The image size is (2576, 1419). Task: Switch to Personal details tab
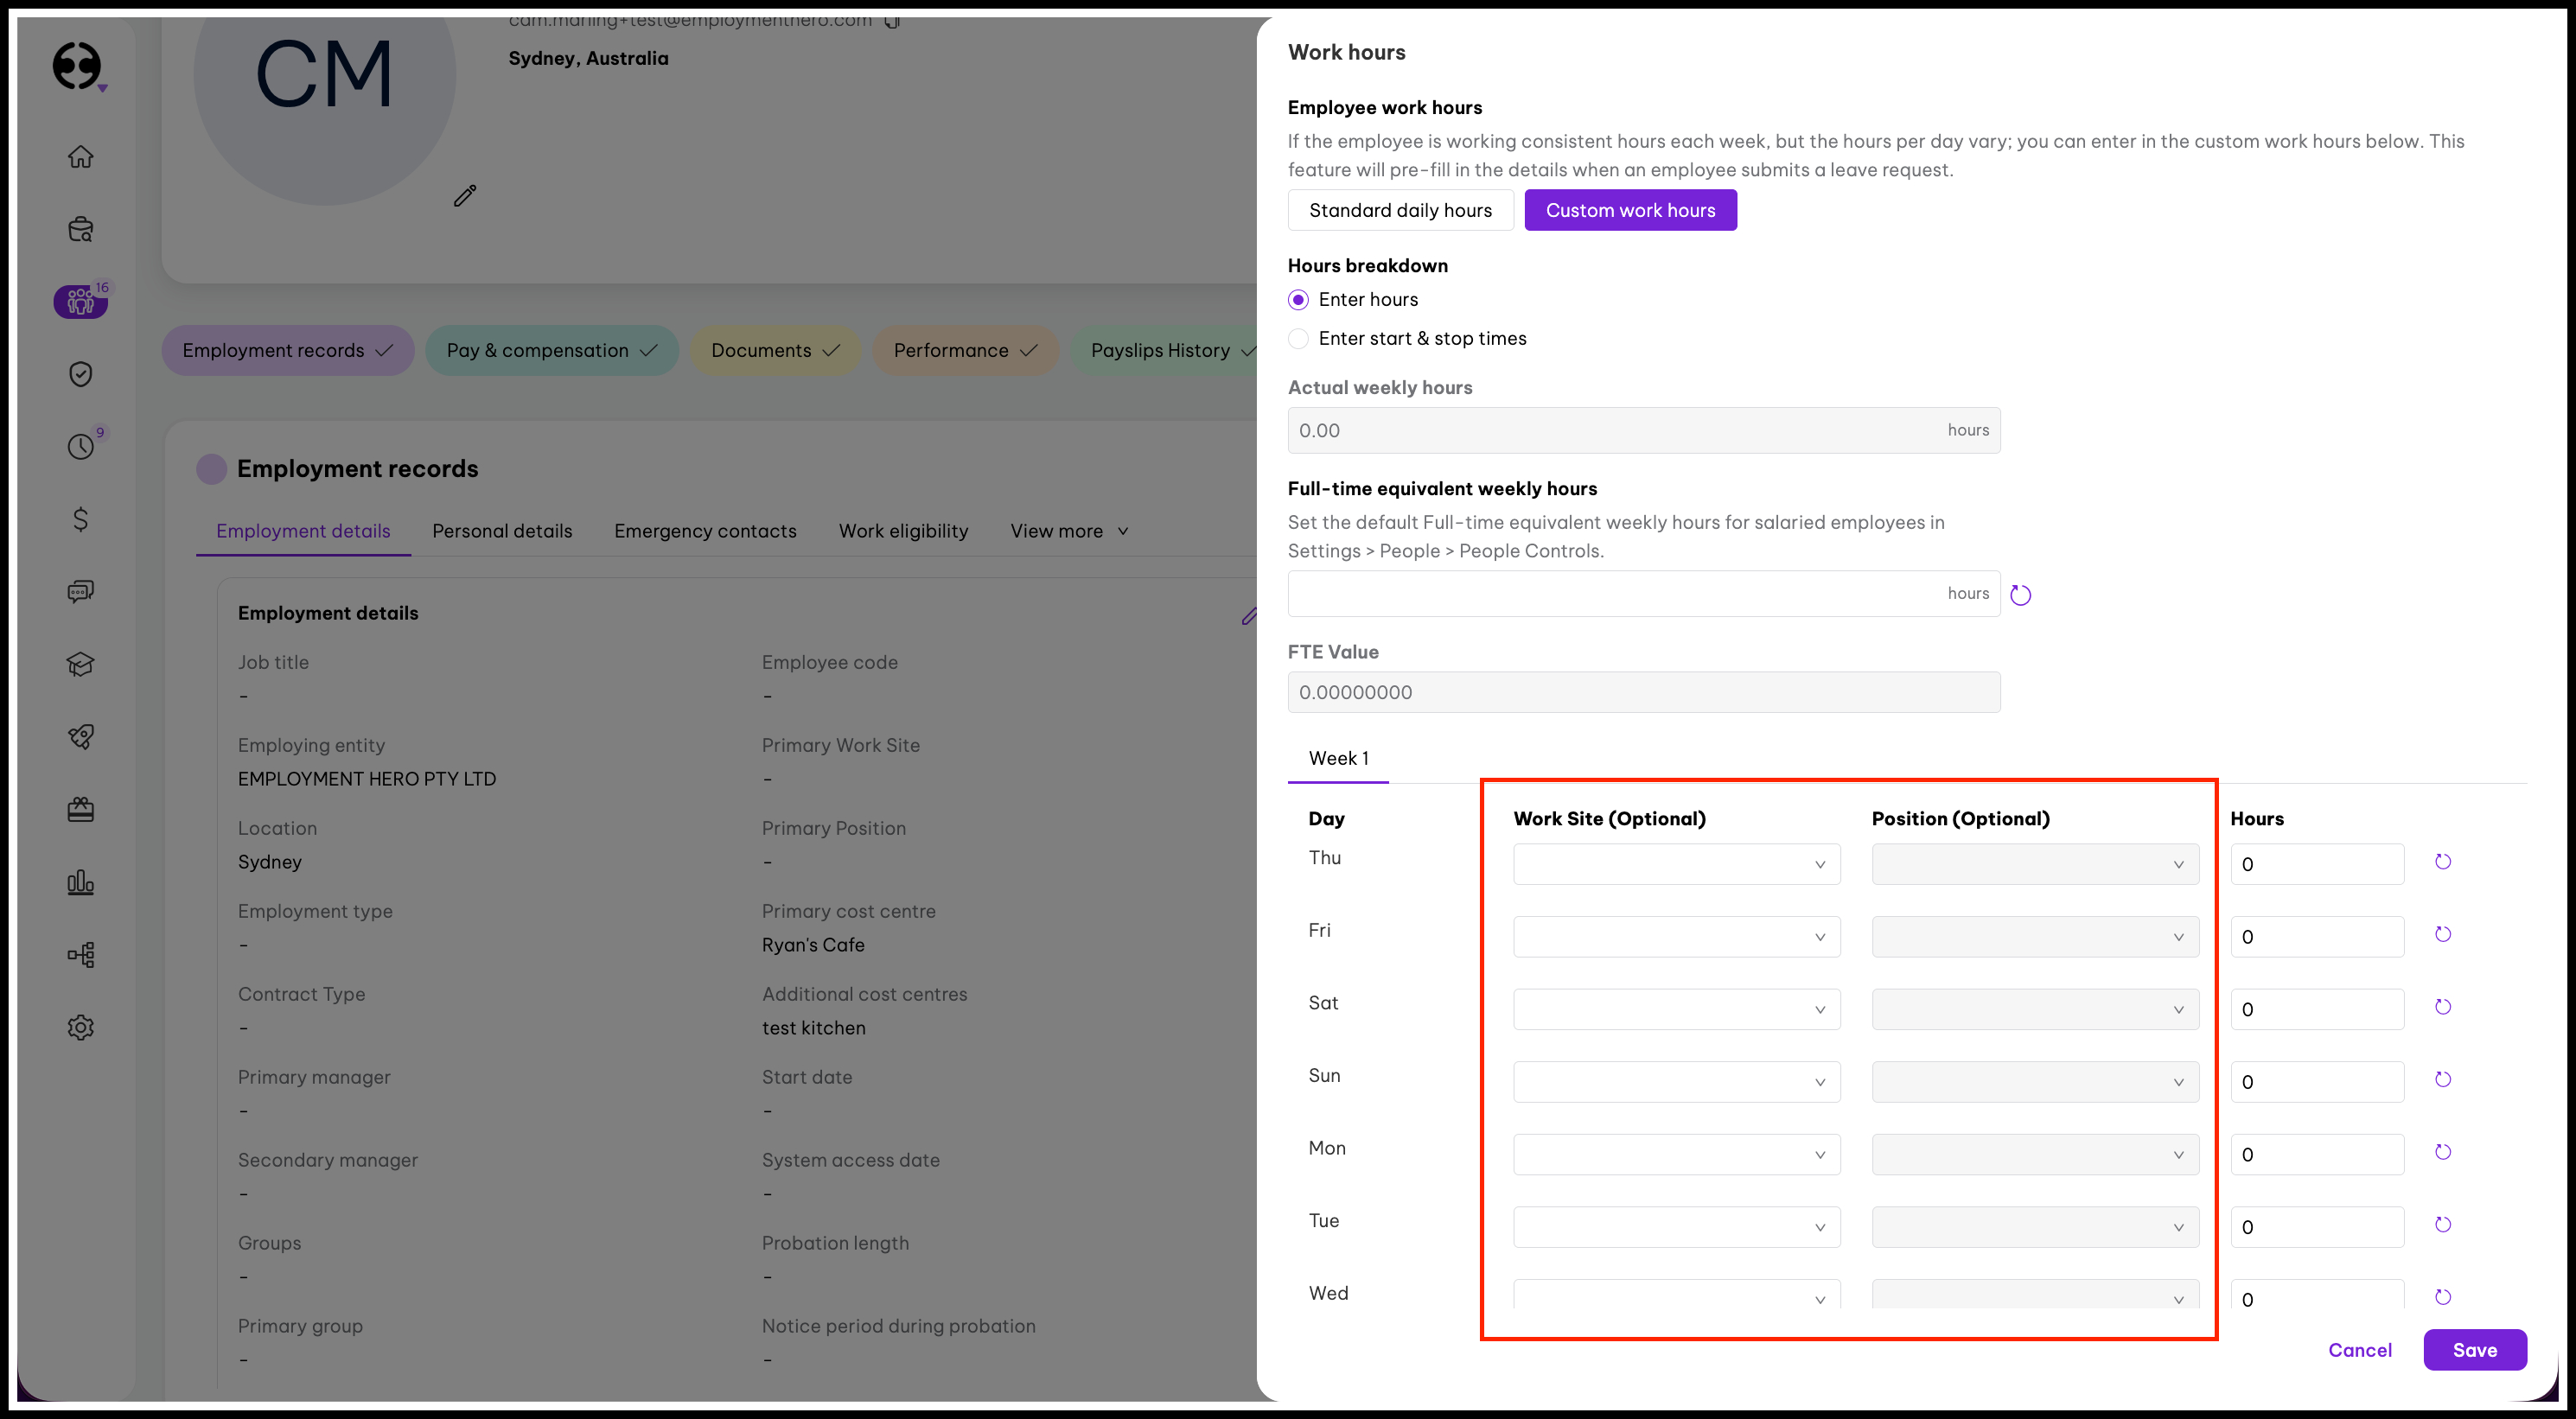[x=502, y=531]
